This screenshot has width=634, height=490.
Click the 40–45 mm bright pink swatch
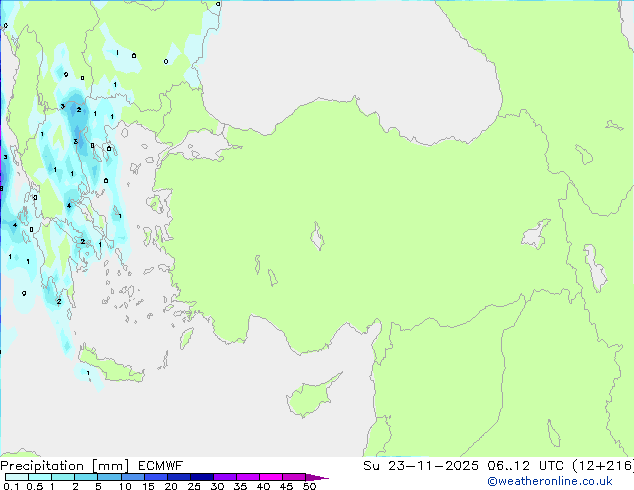[x=271, y=477]
